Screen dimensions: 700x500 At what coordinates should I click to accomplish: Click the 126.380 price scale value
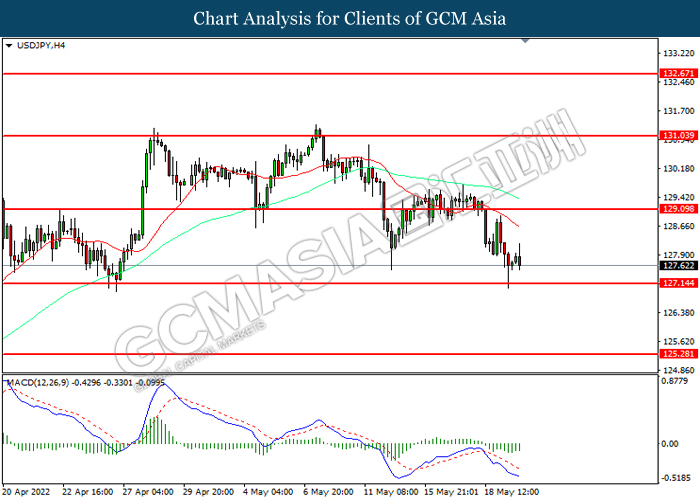click(679, 313)
